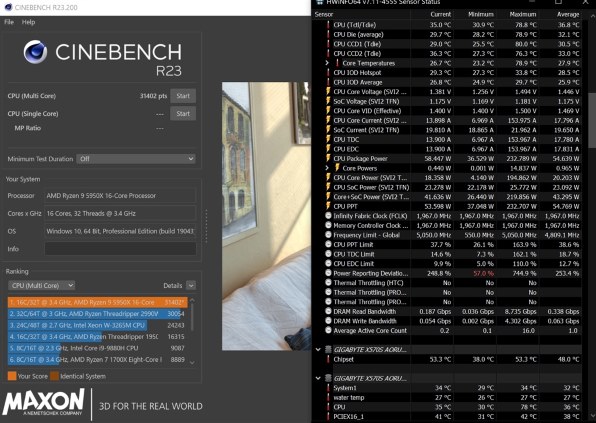Expand the Core Powers row in HWiNFO
The width and height of the screenshot is (596, 423).
(327, 168)
